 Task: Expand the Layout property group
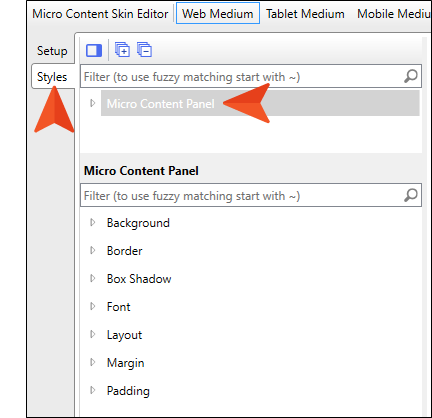pos(93,334)
